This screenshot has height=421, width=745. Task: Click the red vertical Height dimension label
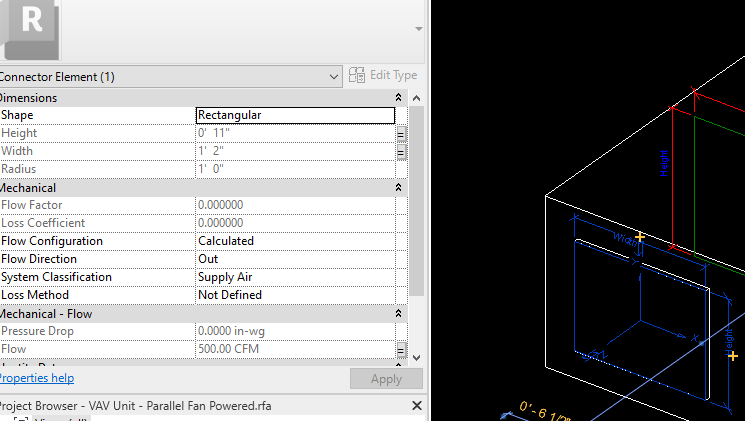[664, 163]
